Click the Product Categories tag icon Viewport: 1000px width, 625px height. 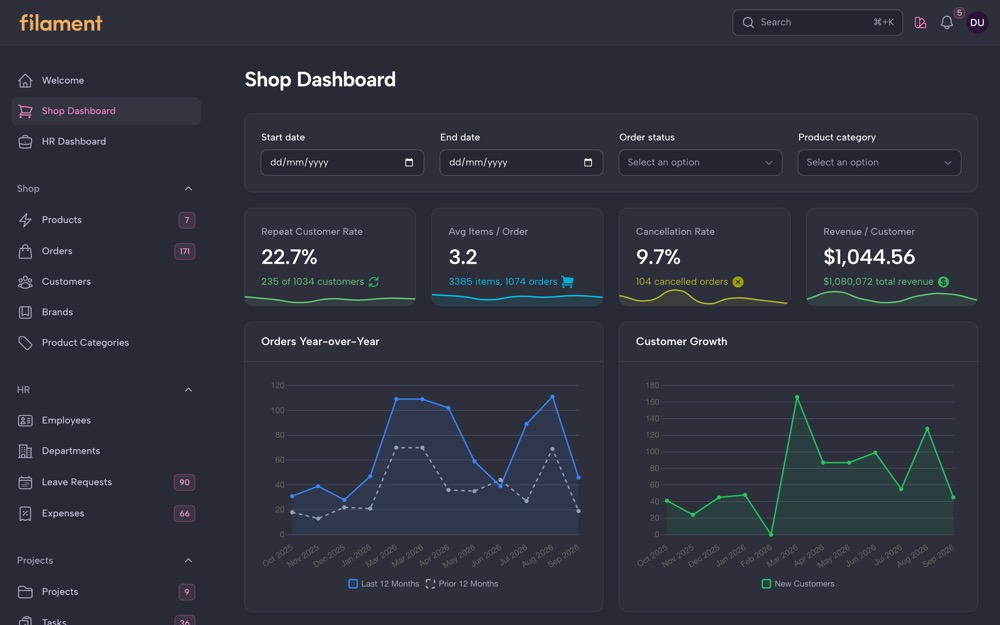[x=25, y=343]
